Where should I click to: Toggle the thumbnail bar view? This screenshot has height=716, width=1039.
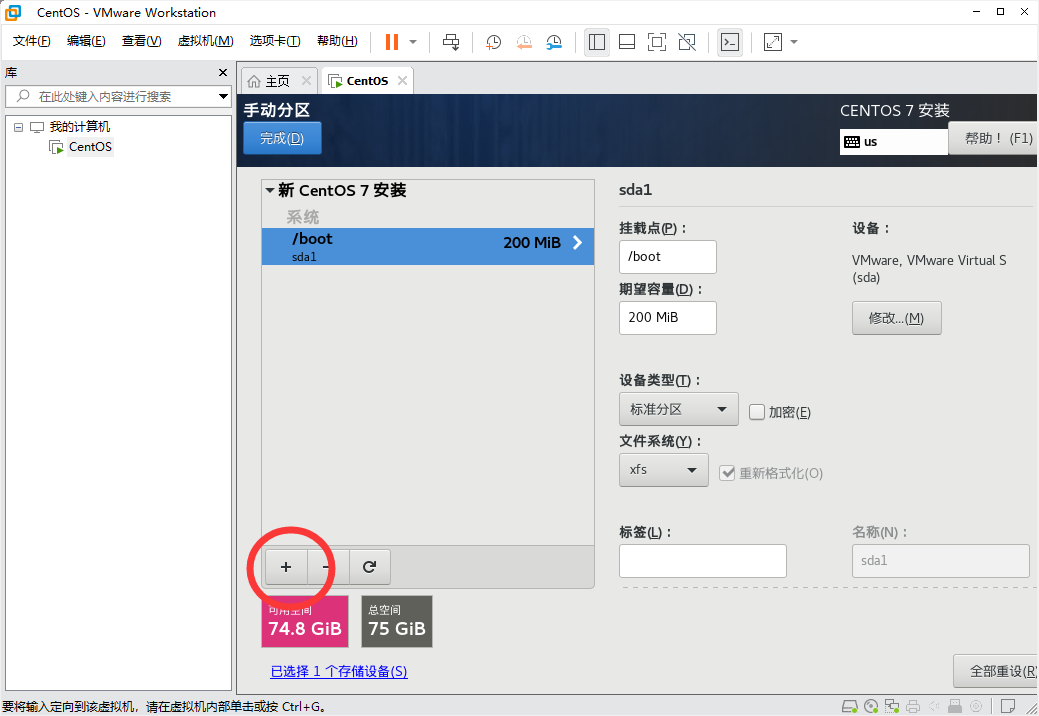click(x=627, y=42)
